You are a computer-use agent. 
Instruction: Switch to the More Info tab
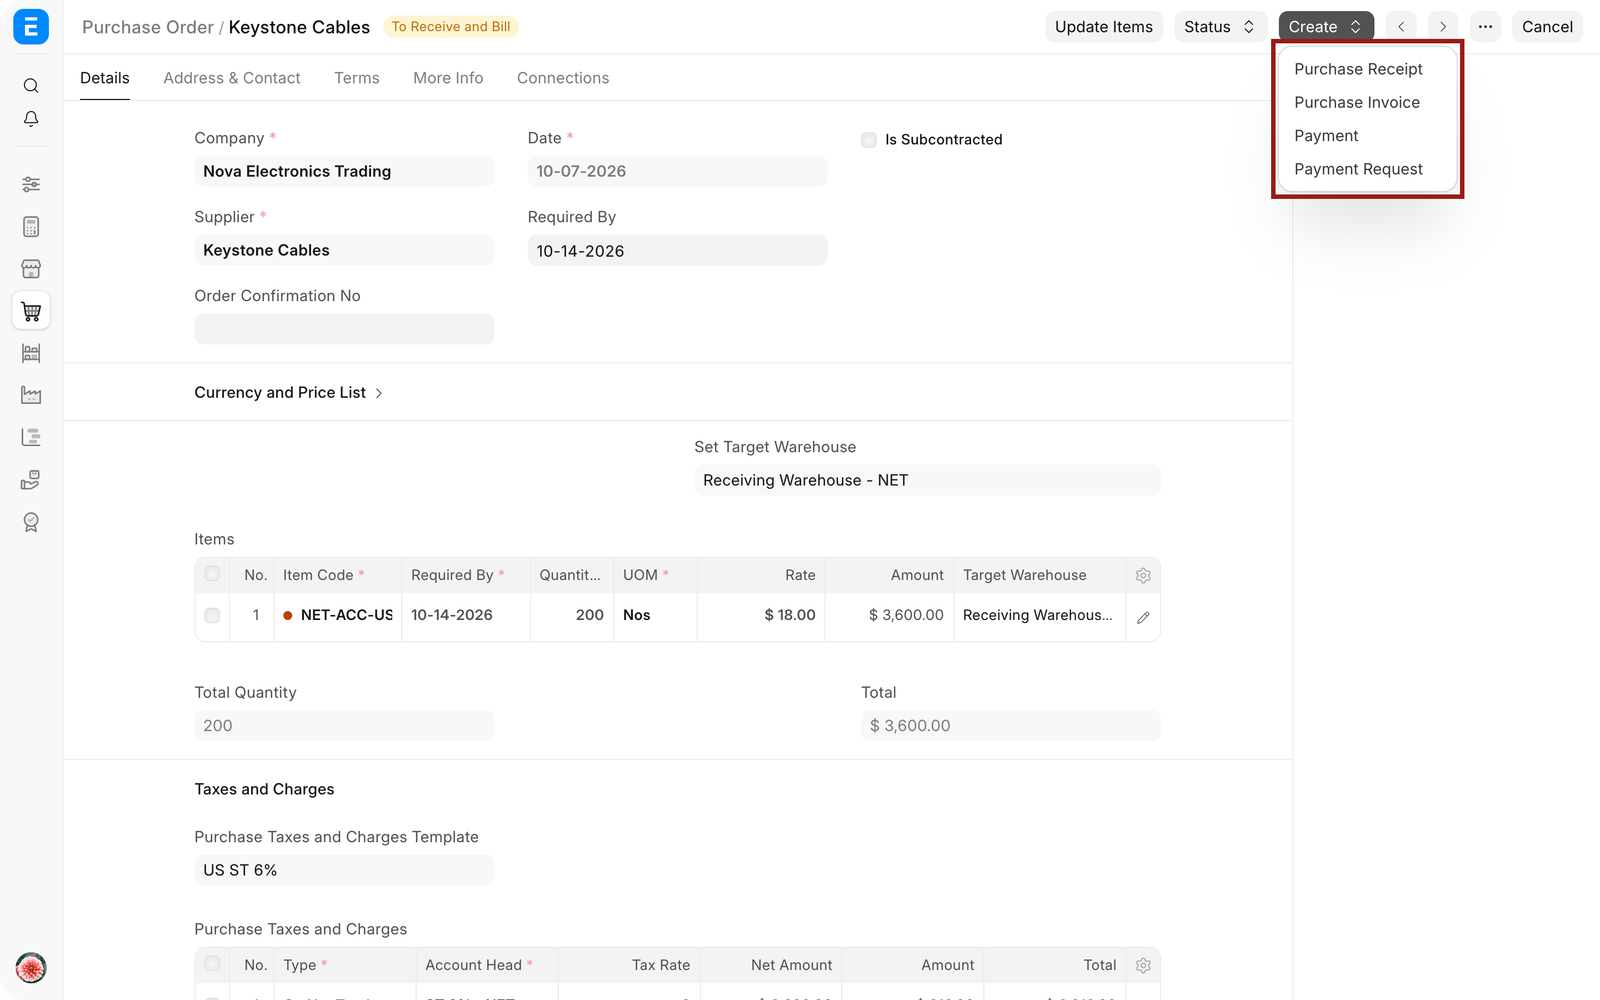tap(448, 78)
